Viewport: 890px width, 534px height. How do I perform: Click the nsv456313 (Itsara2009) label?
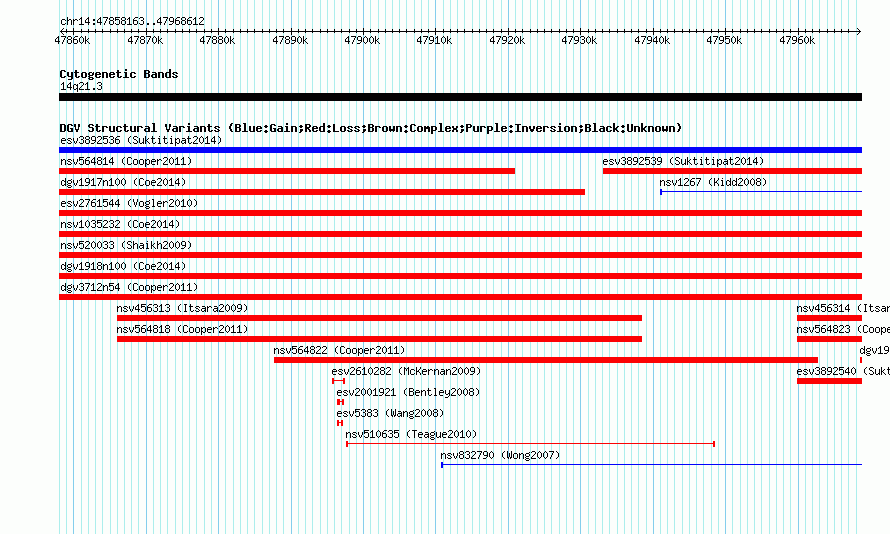(182, 308)
